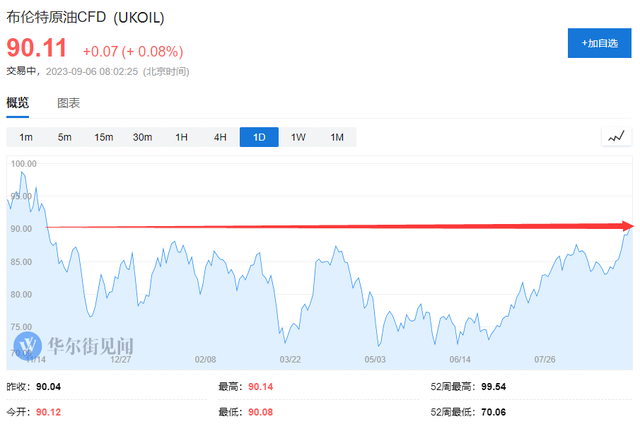640x424 pixels.
Task: Click the 06/14 date label on chart
Action: [460, 360]
